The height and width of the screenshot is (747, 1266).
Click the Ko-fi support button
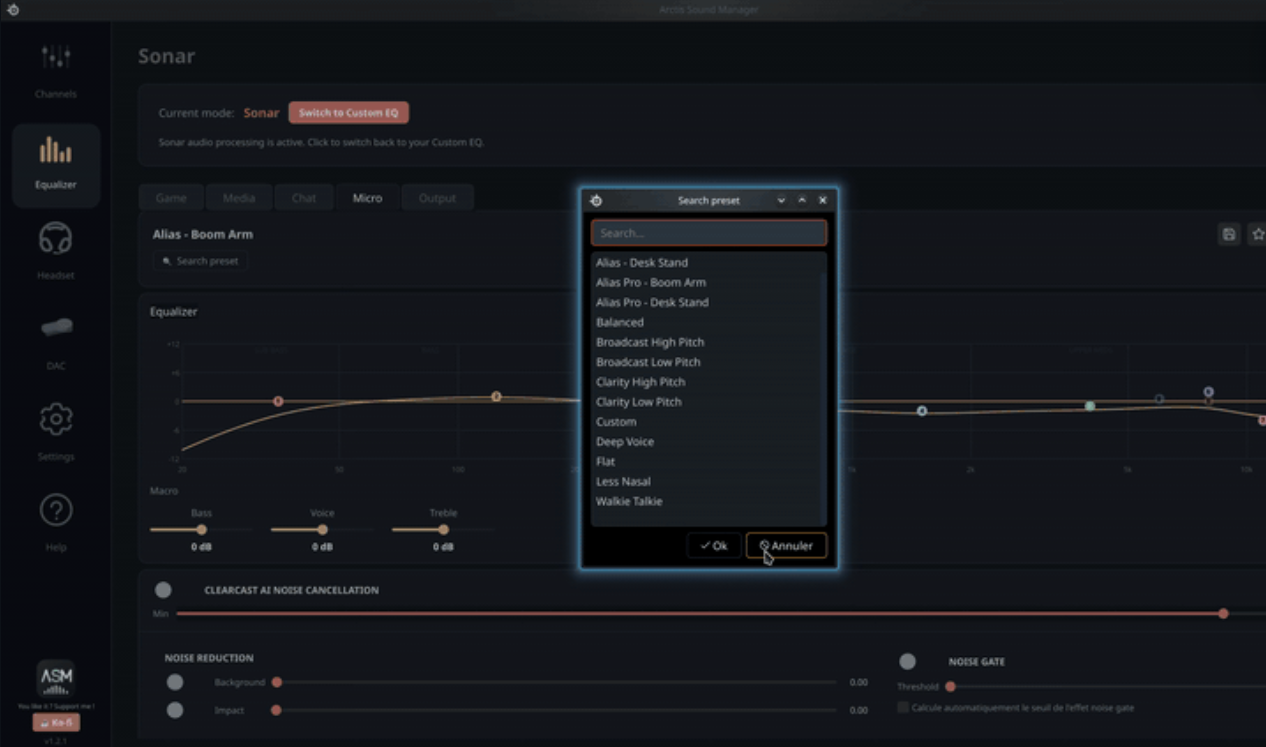[56, 722]
